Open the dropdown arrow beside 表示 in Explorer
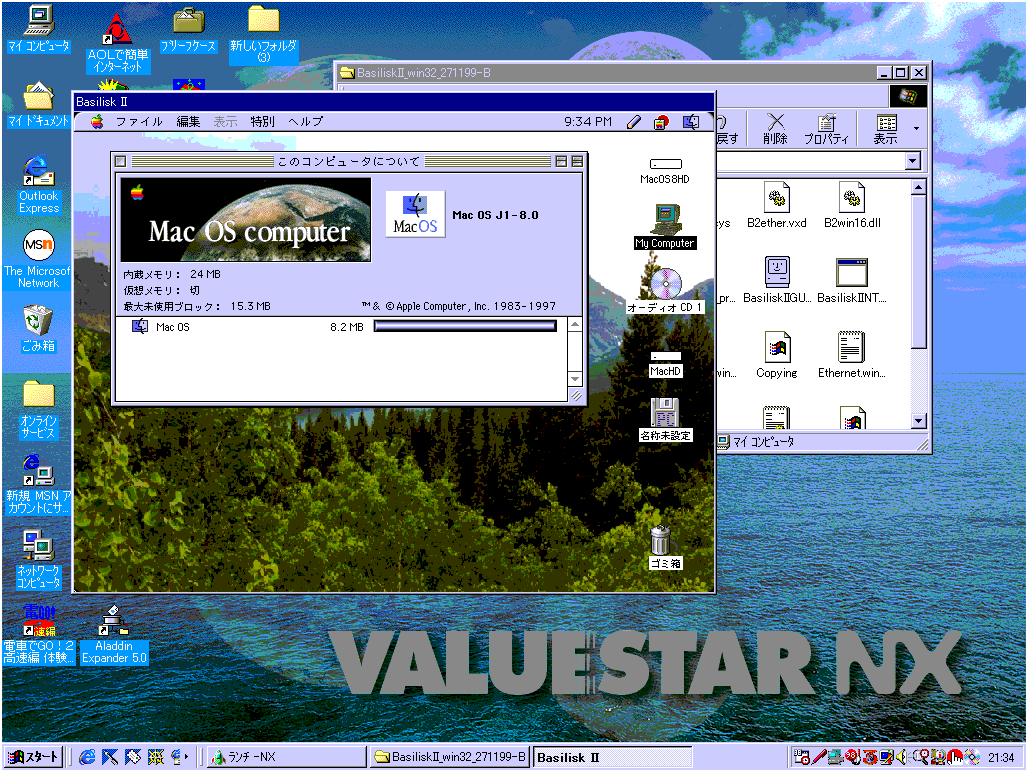 point(916,129)
